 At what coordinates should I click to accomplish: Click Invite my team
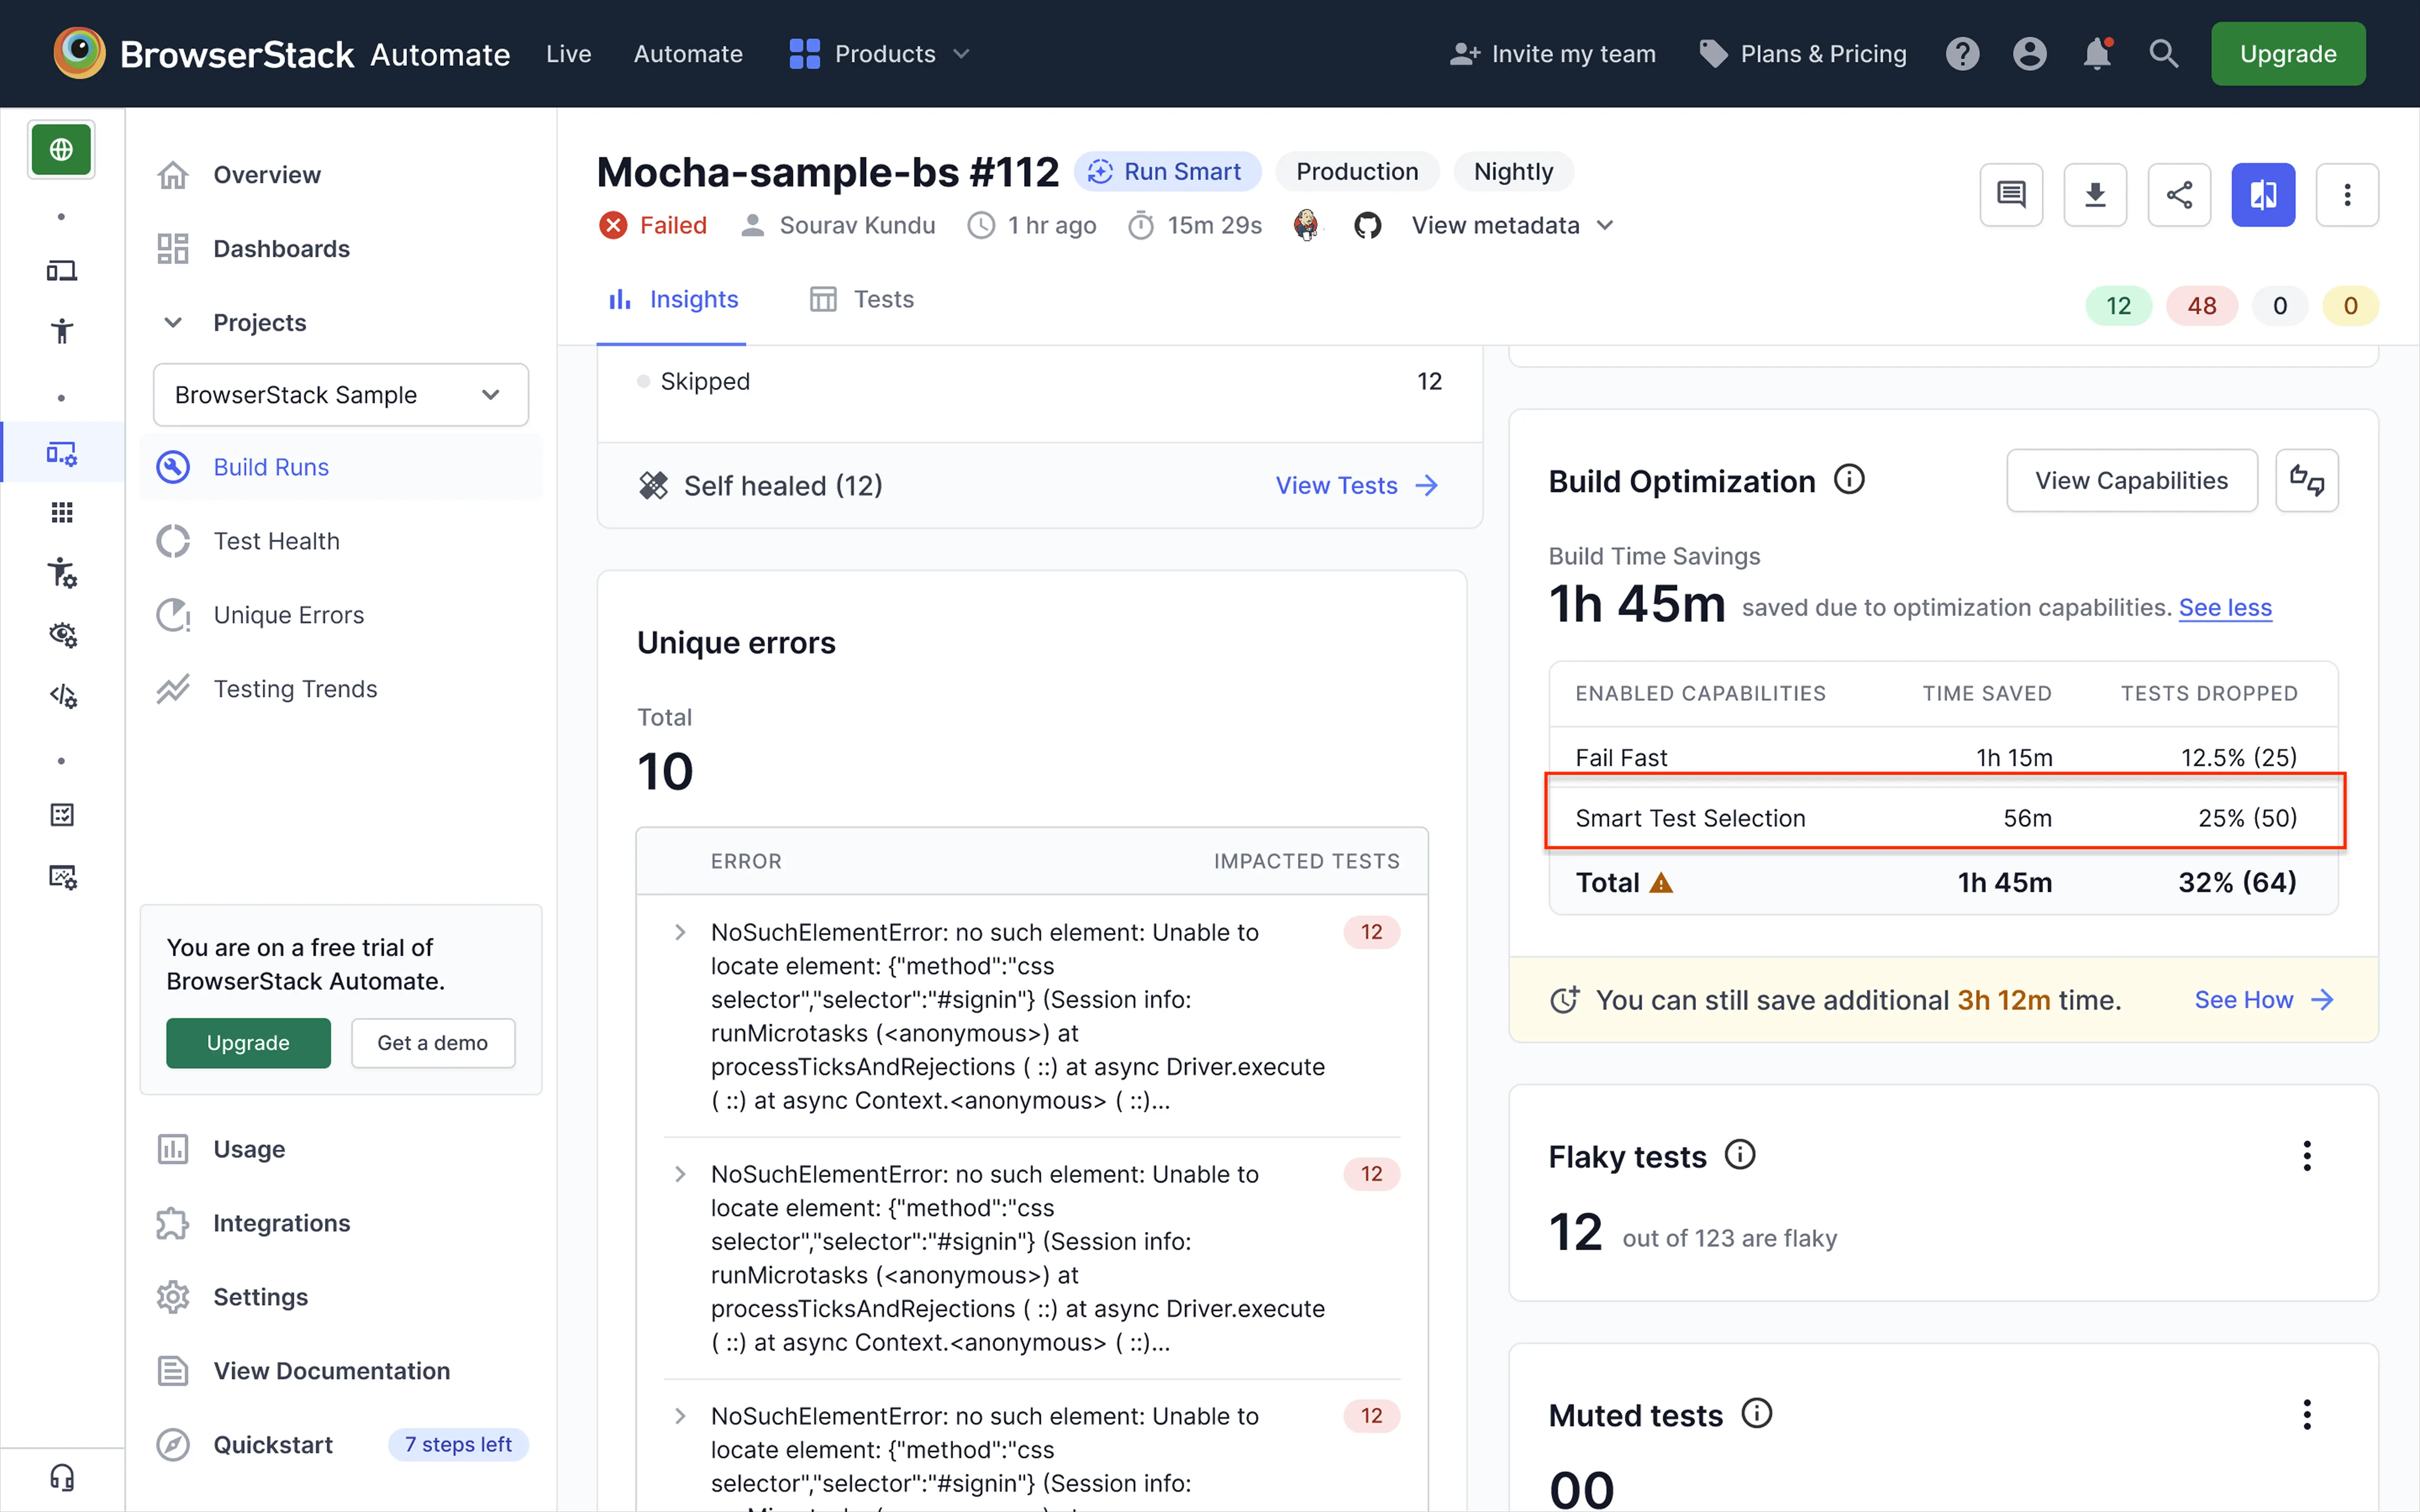click(1553, 54)
